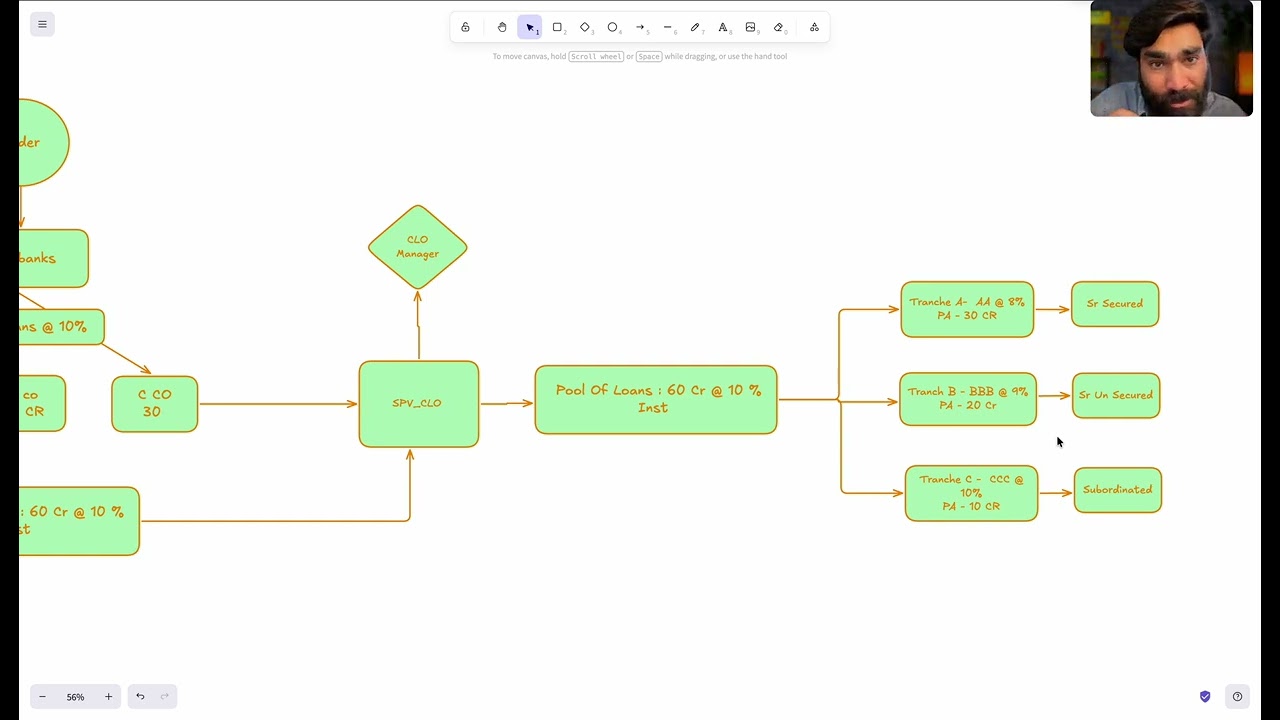The height and width of the screenshot is (720, 1280).
Task: Reset zoom via the 56% label
Action: coord(75,697)
